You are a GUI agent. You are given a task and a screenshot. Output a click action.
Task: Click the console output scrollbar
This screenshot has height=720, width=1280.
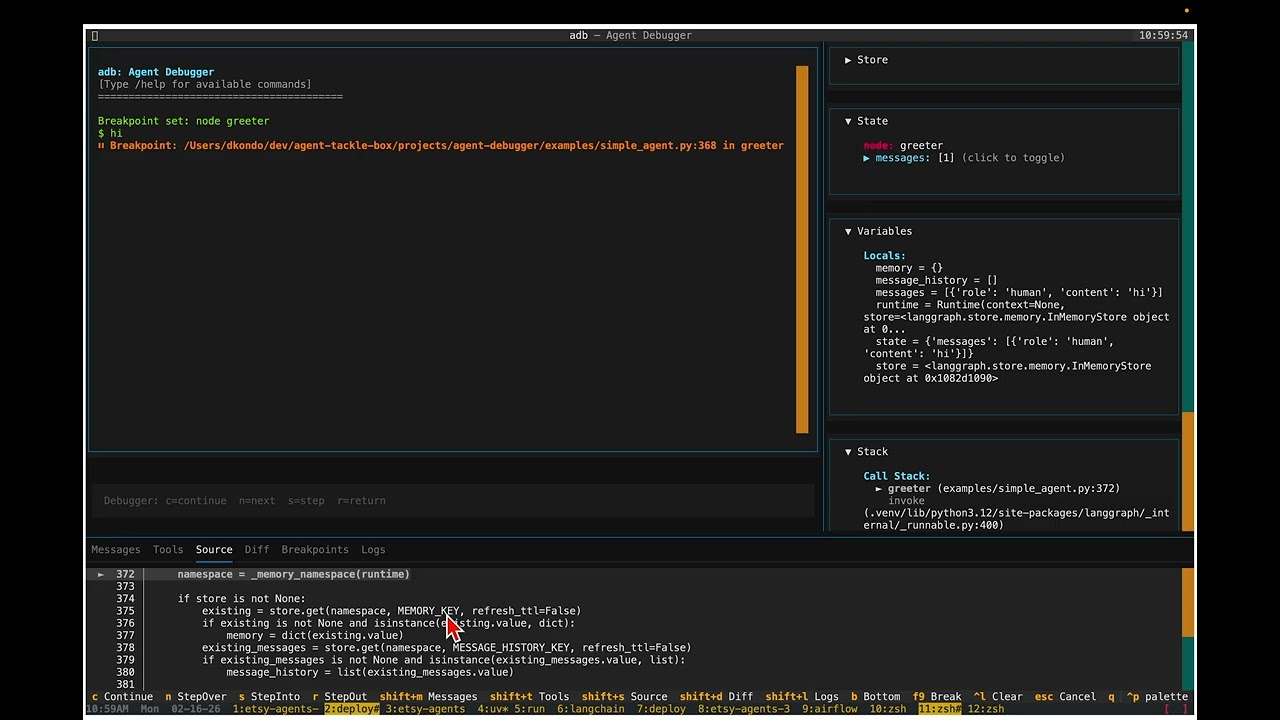pos(802,249)
